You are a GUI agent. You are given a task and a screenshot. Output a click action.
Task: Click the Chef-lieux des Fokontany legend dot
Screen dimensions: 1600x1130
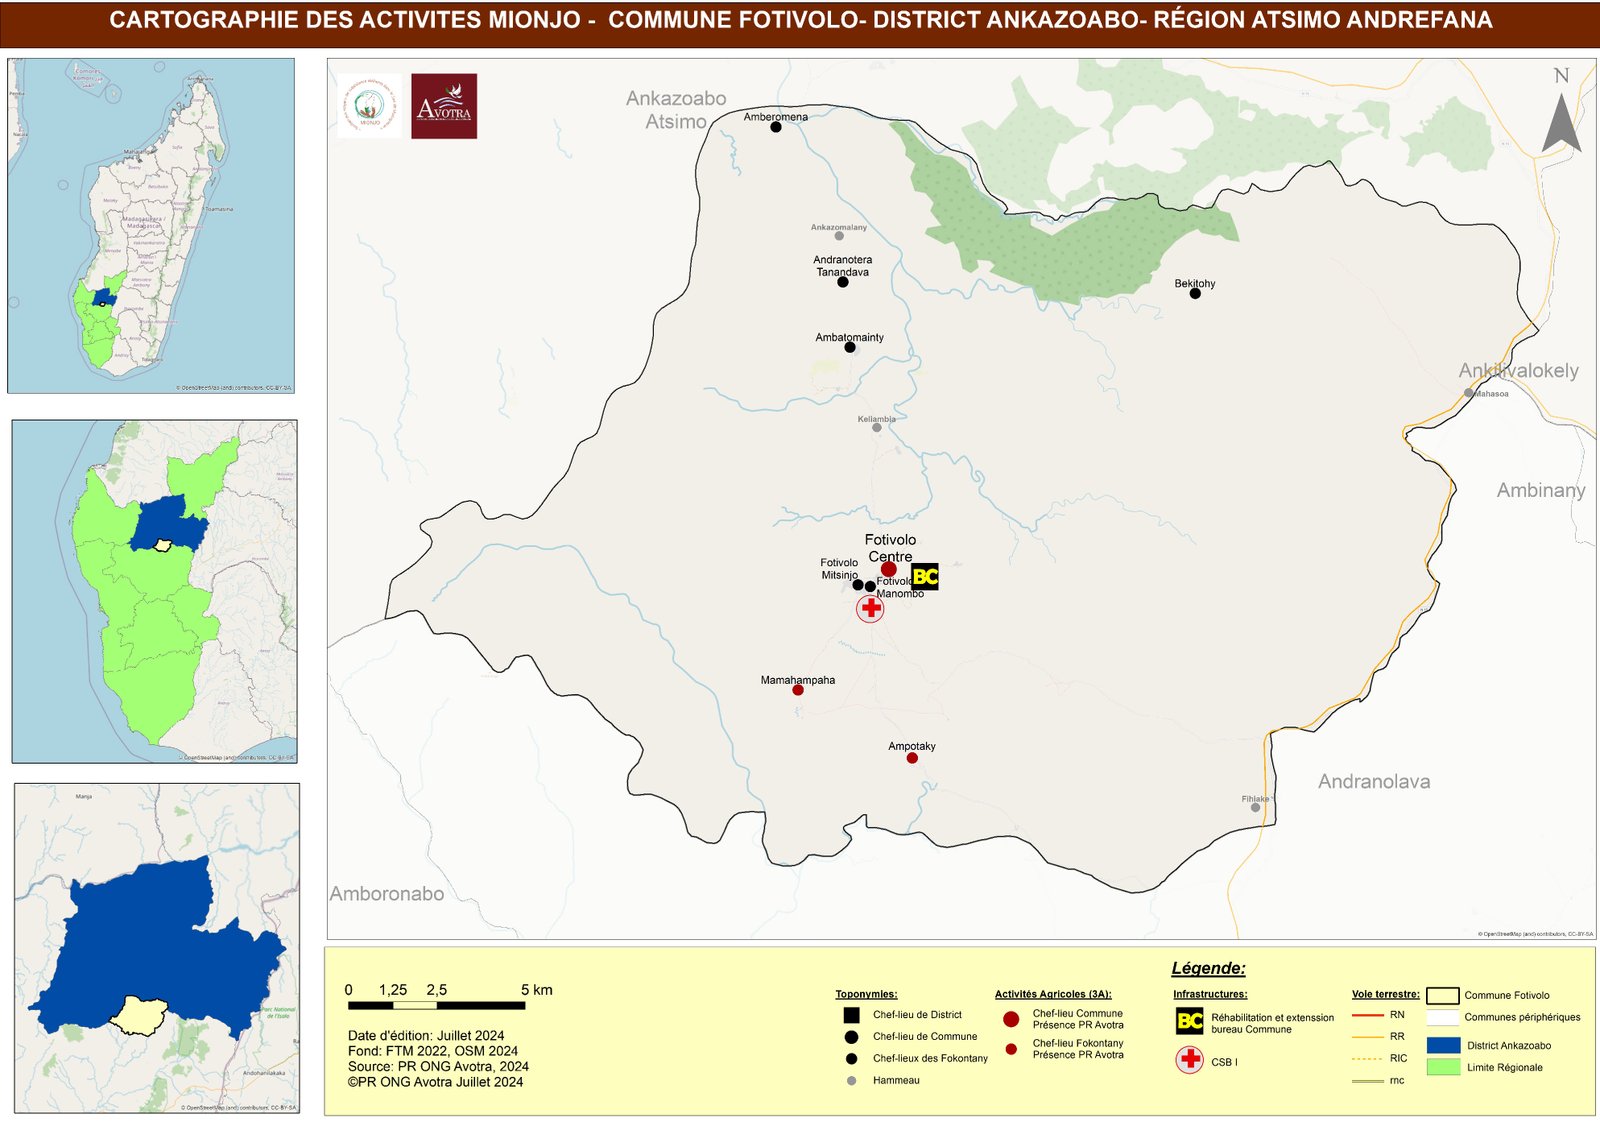click(x=852, y=1058)
